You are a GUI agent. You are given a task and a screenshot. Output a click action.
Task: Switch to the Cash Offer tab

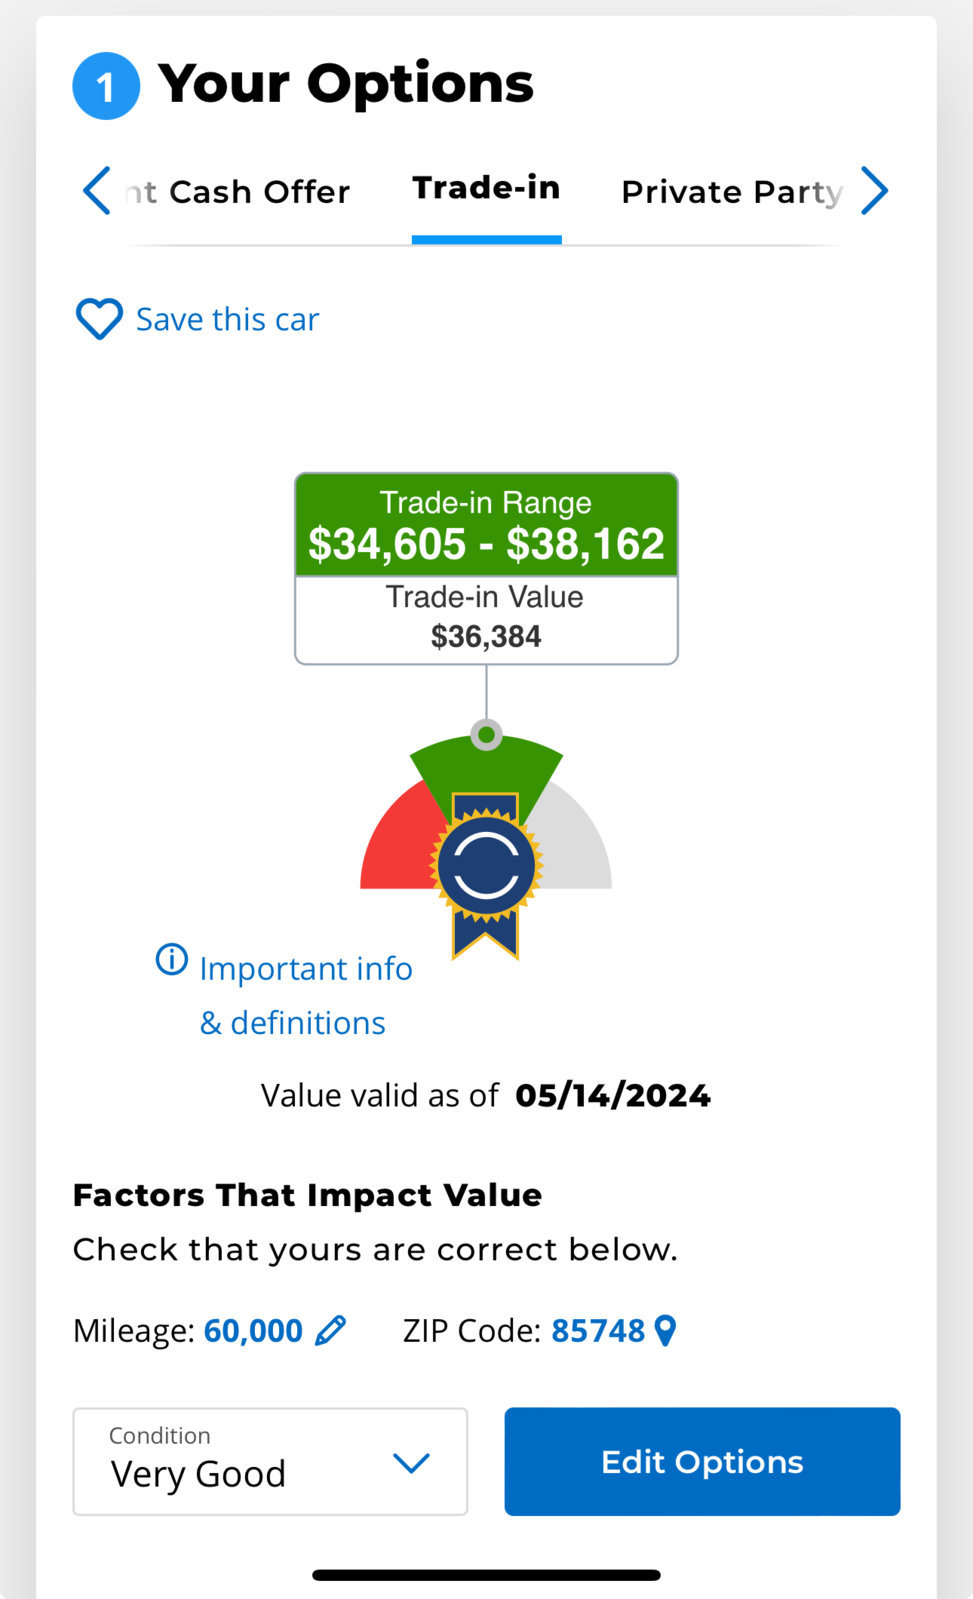238,192
